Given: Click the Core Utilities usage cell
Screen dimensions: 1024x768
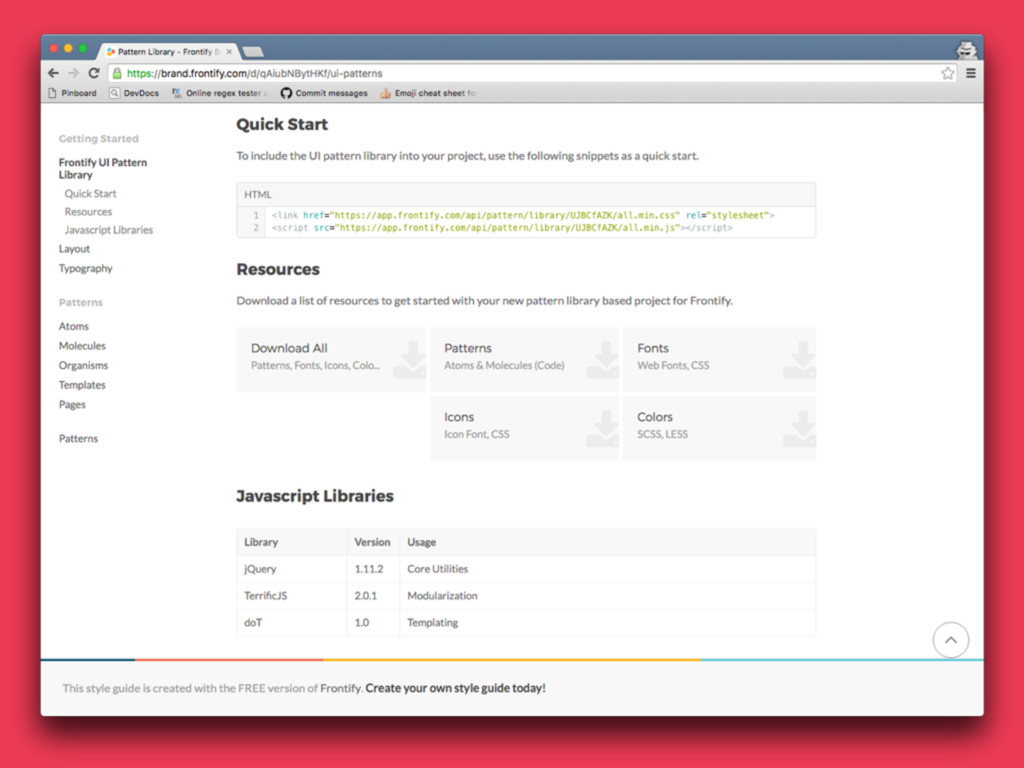Looking at the screenshot, I should [x=607, y=569].
